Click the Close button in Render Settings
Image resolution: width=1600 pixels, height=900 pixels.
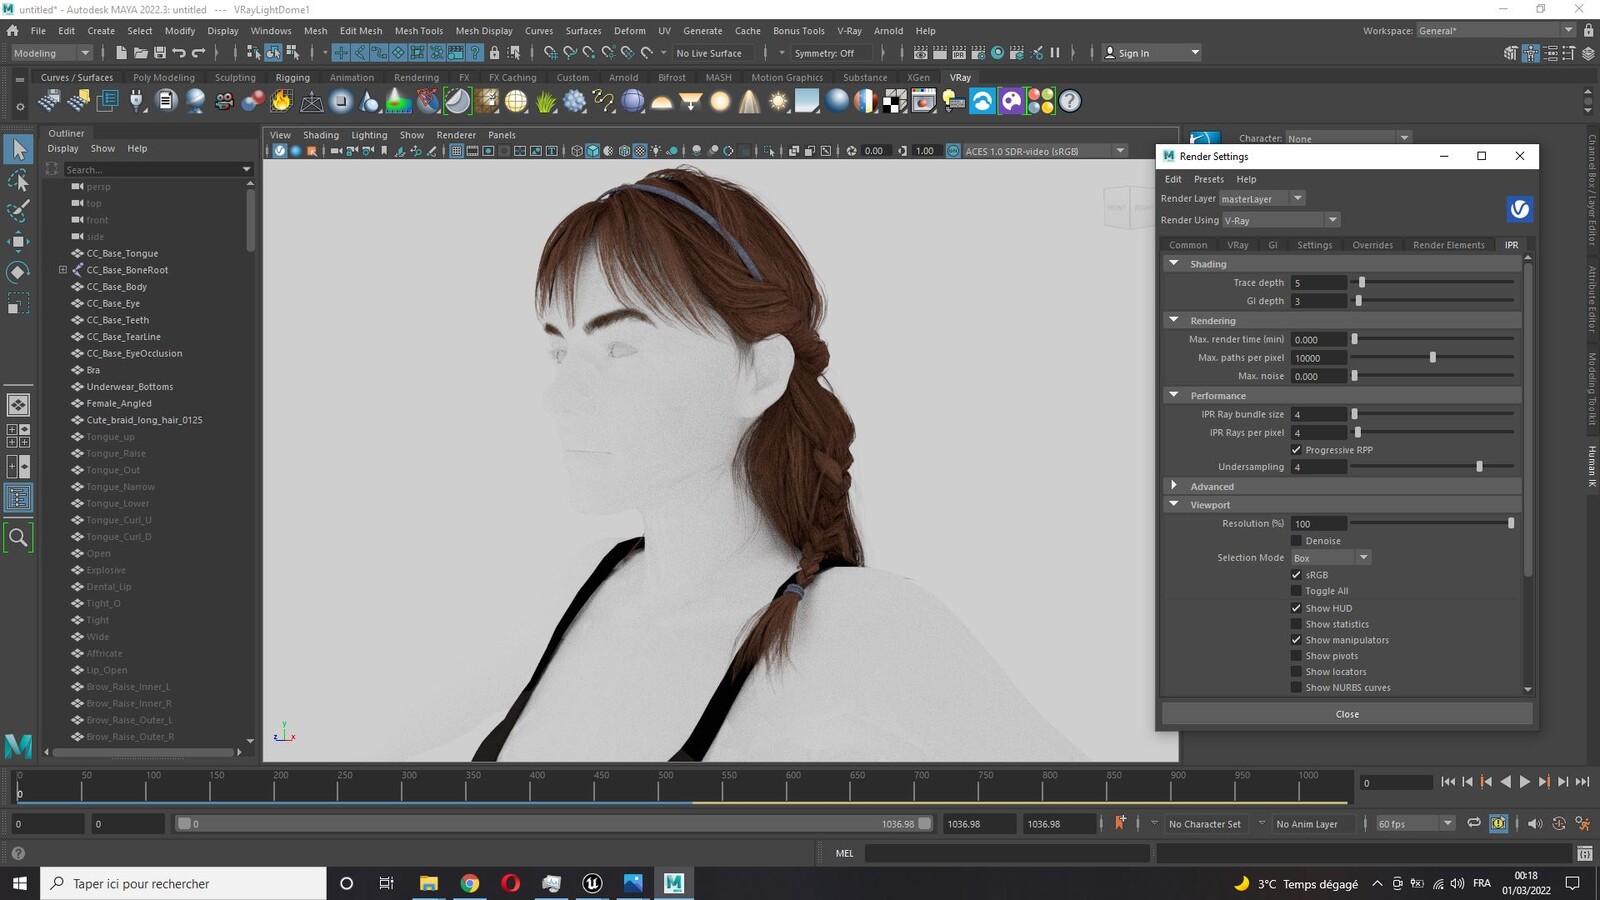(1347, 714)
